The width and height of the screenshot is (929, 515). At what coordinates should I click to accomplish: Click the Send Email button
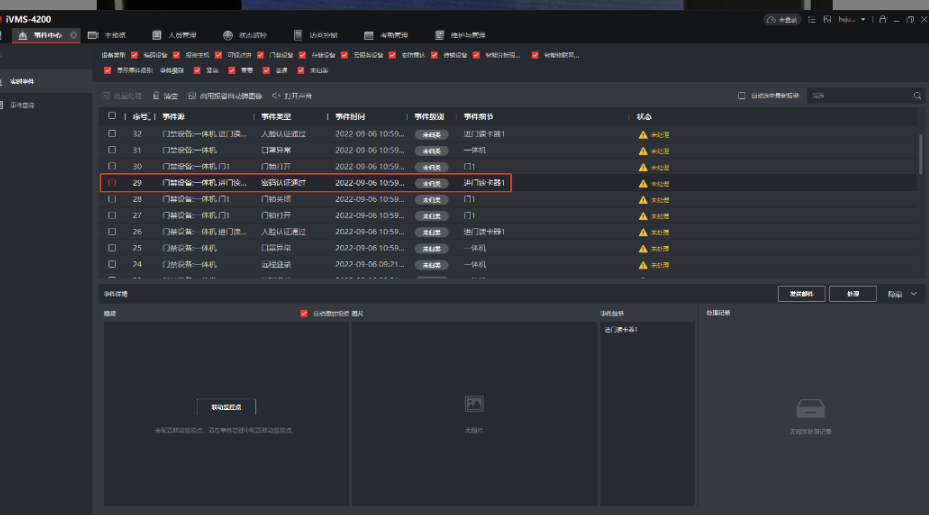801,294
